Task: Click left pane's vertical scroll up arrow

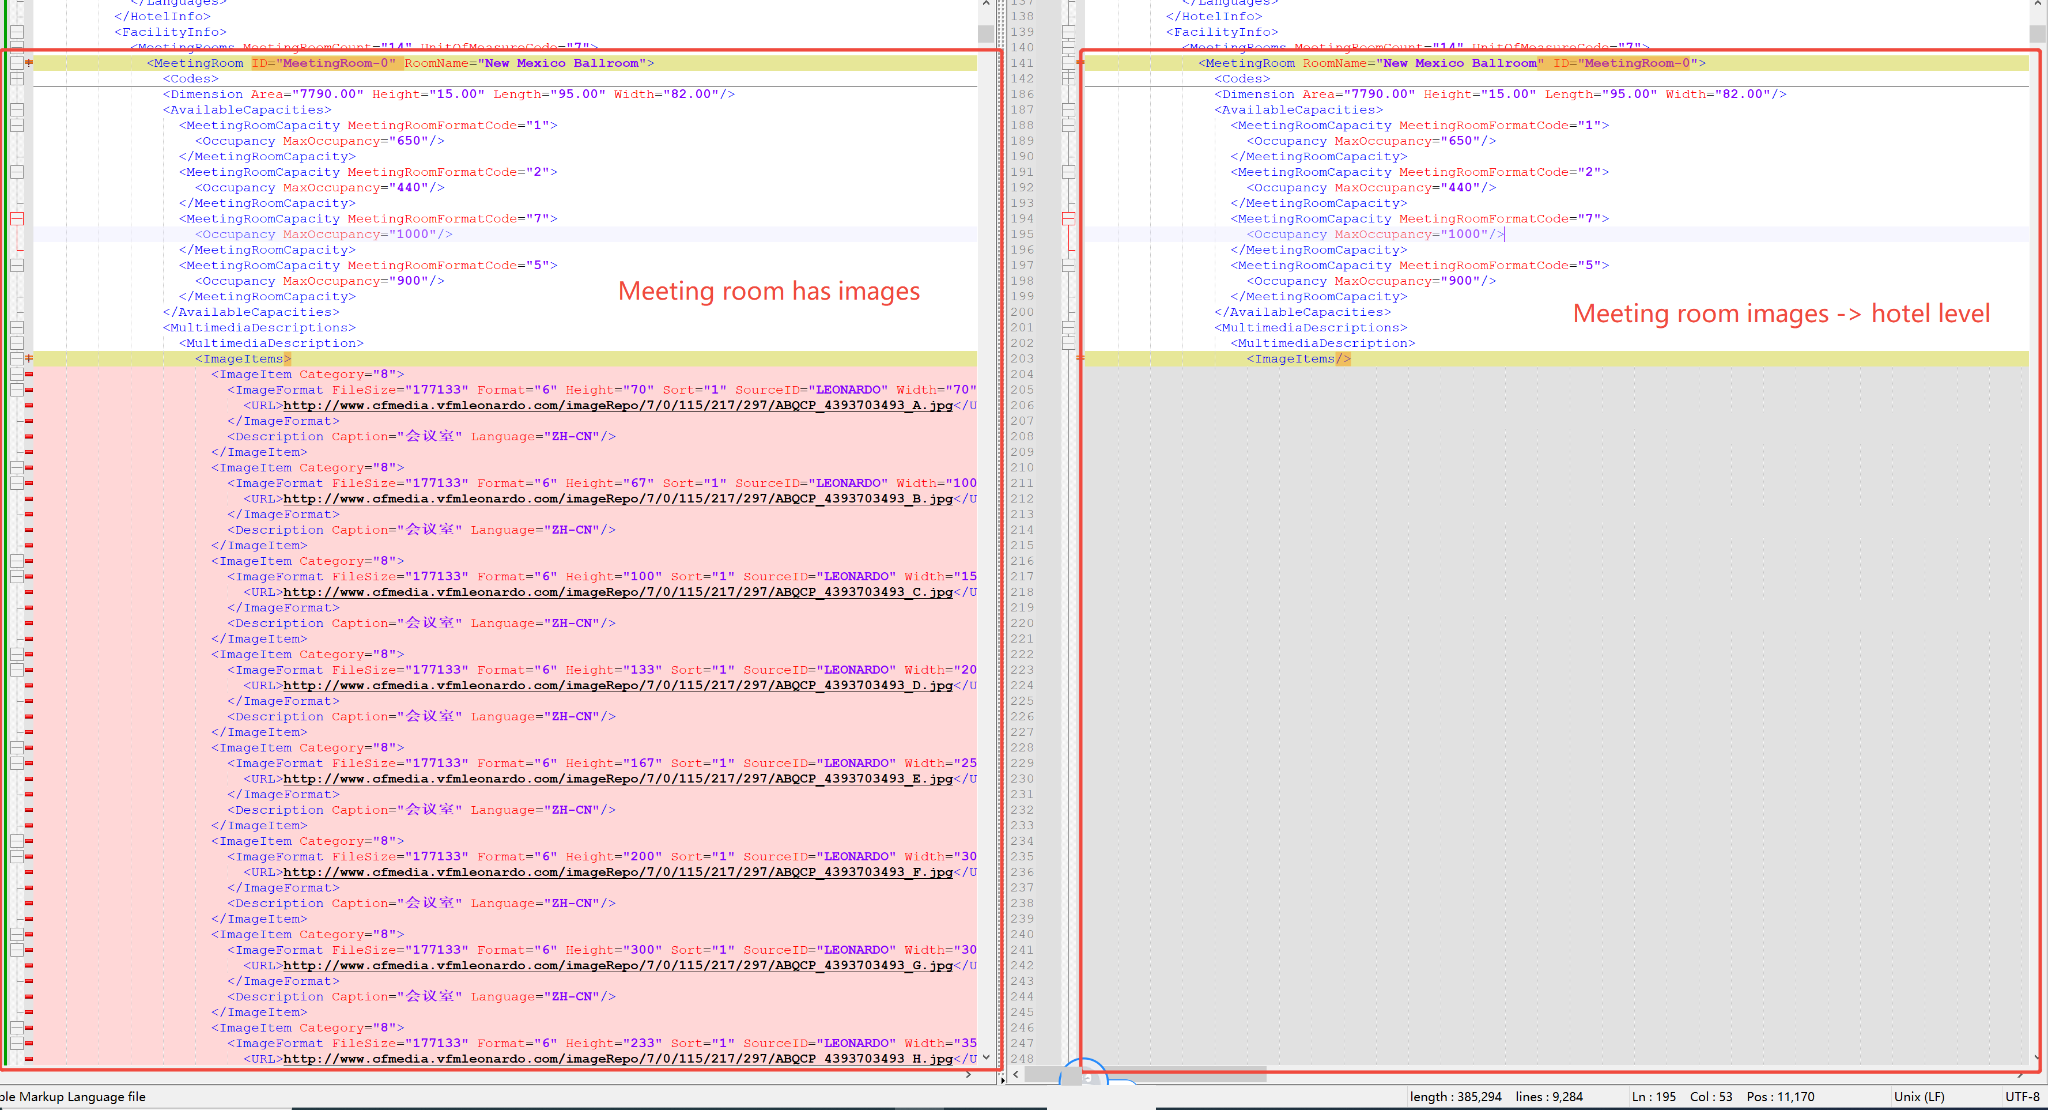Action: [986, 4]
